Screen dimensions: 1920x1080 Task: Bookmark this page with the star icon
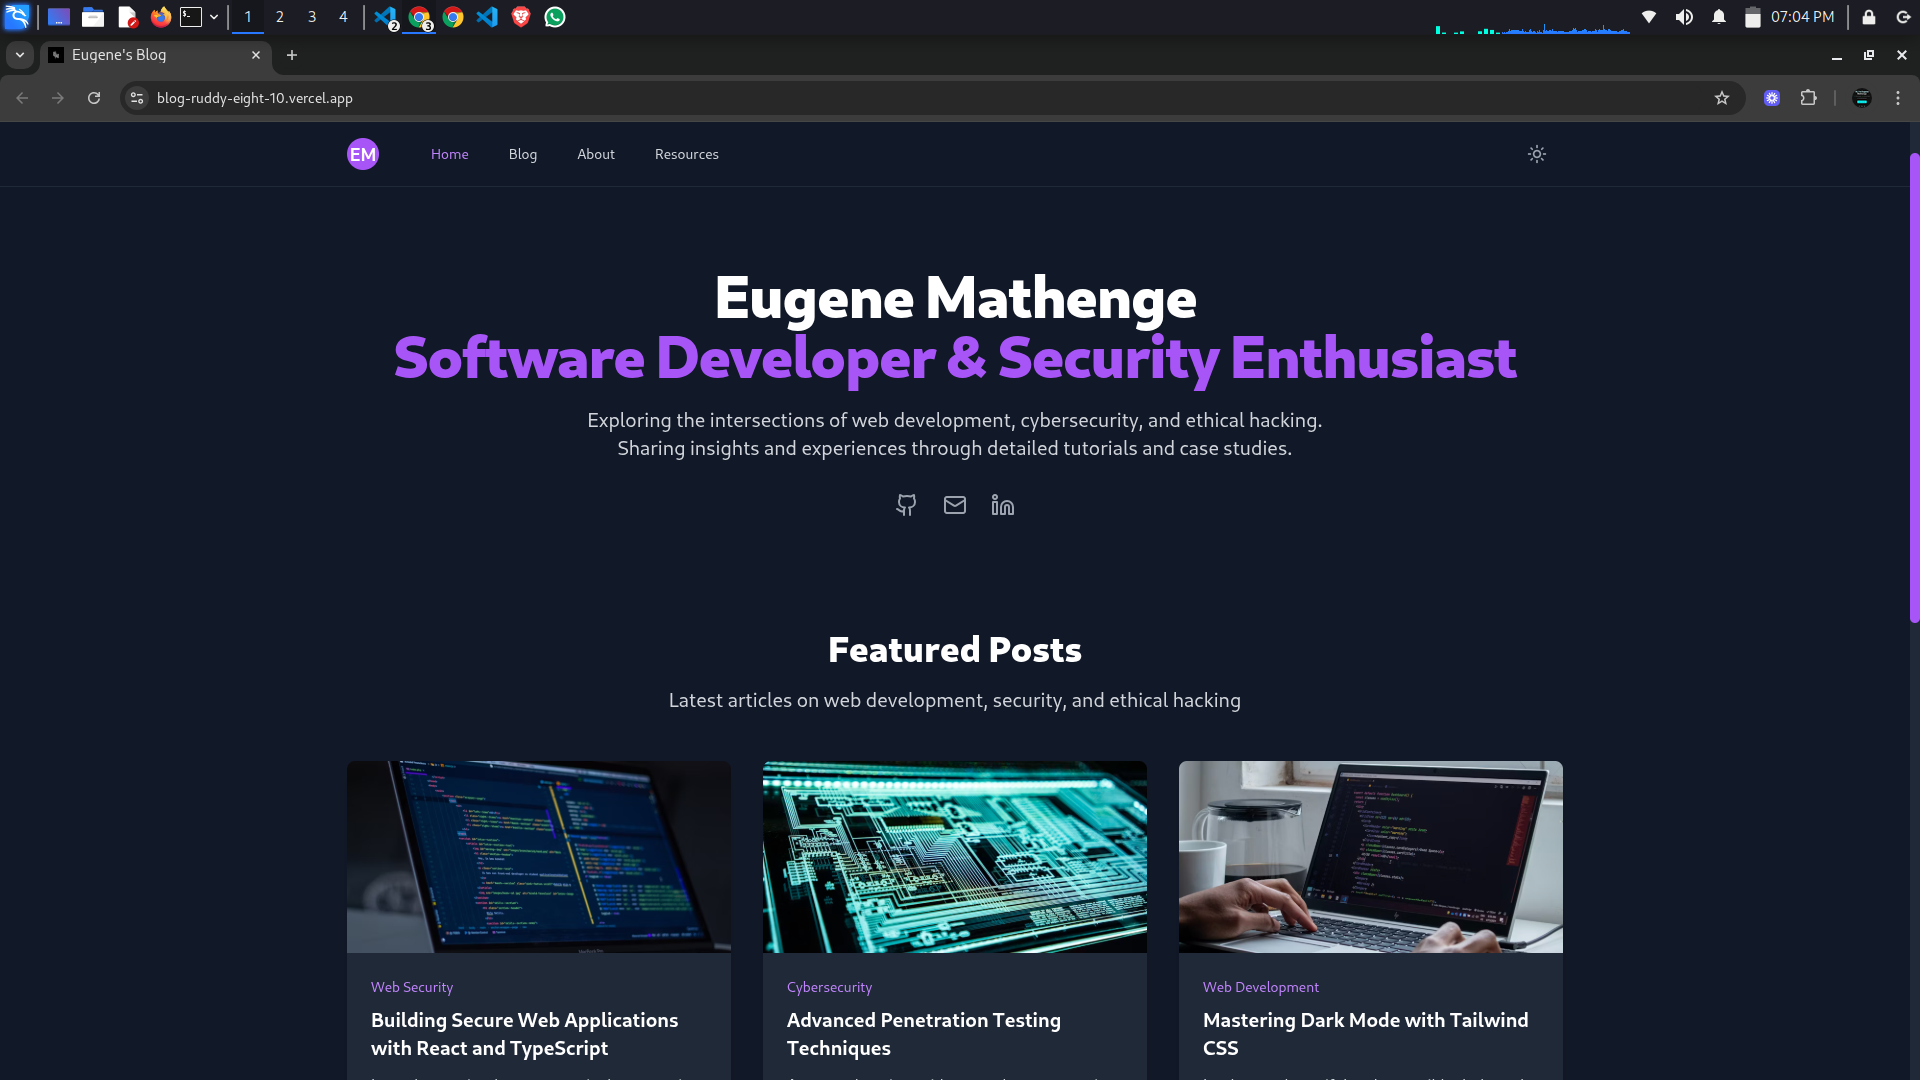pos(1722,98)
